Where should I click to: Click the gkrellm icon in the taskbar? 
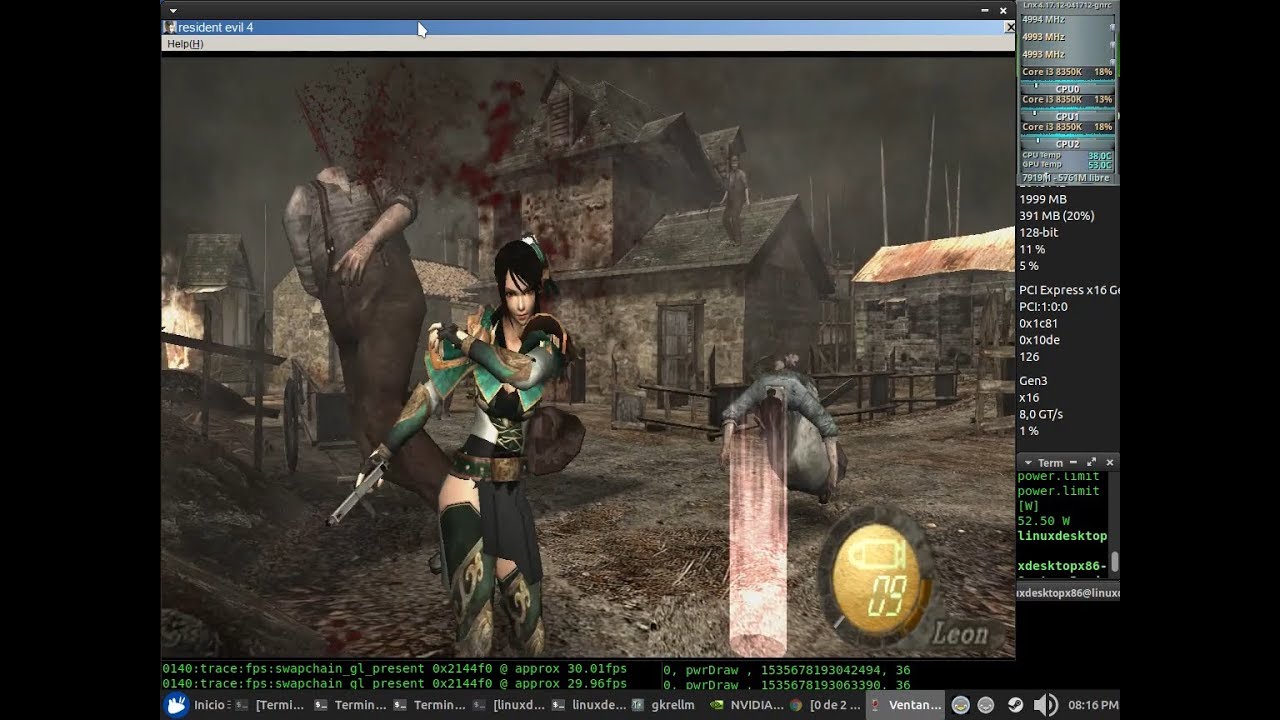637,705
